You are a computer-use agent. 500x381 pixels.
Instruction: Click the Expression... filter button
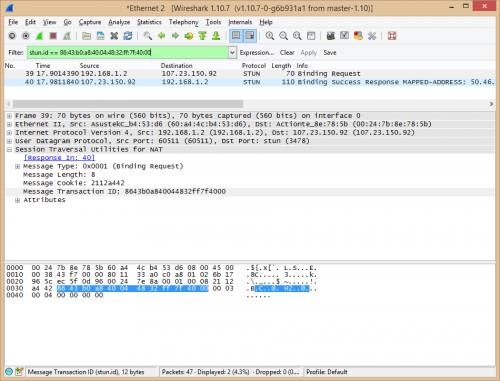click(x=257, y=53)
